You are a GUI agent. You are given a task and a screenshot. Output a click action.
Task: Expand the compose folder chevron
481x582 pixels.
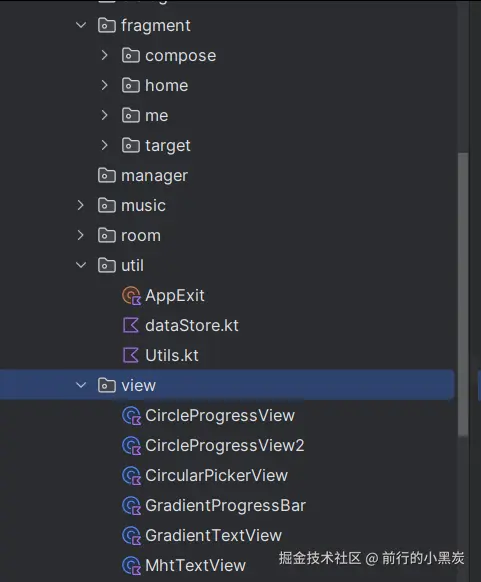coord(105,55)
